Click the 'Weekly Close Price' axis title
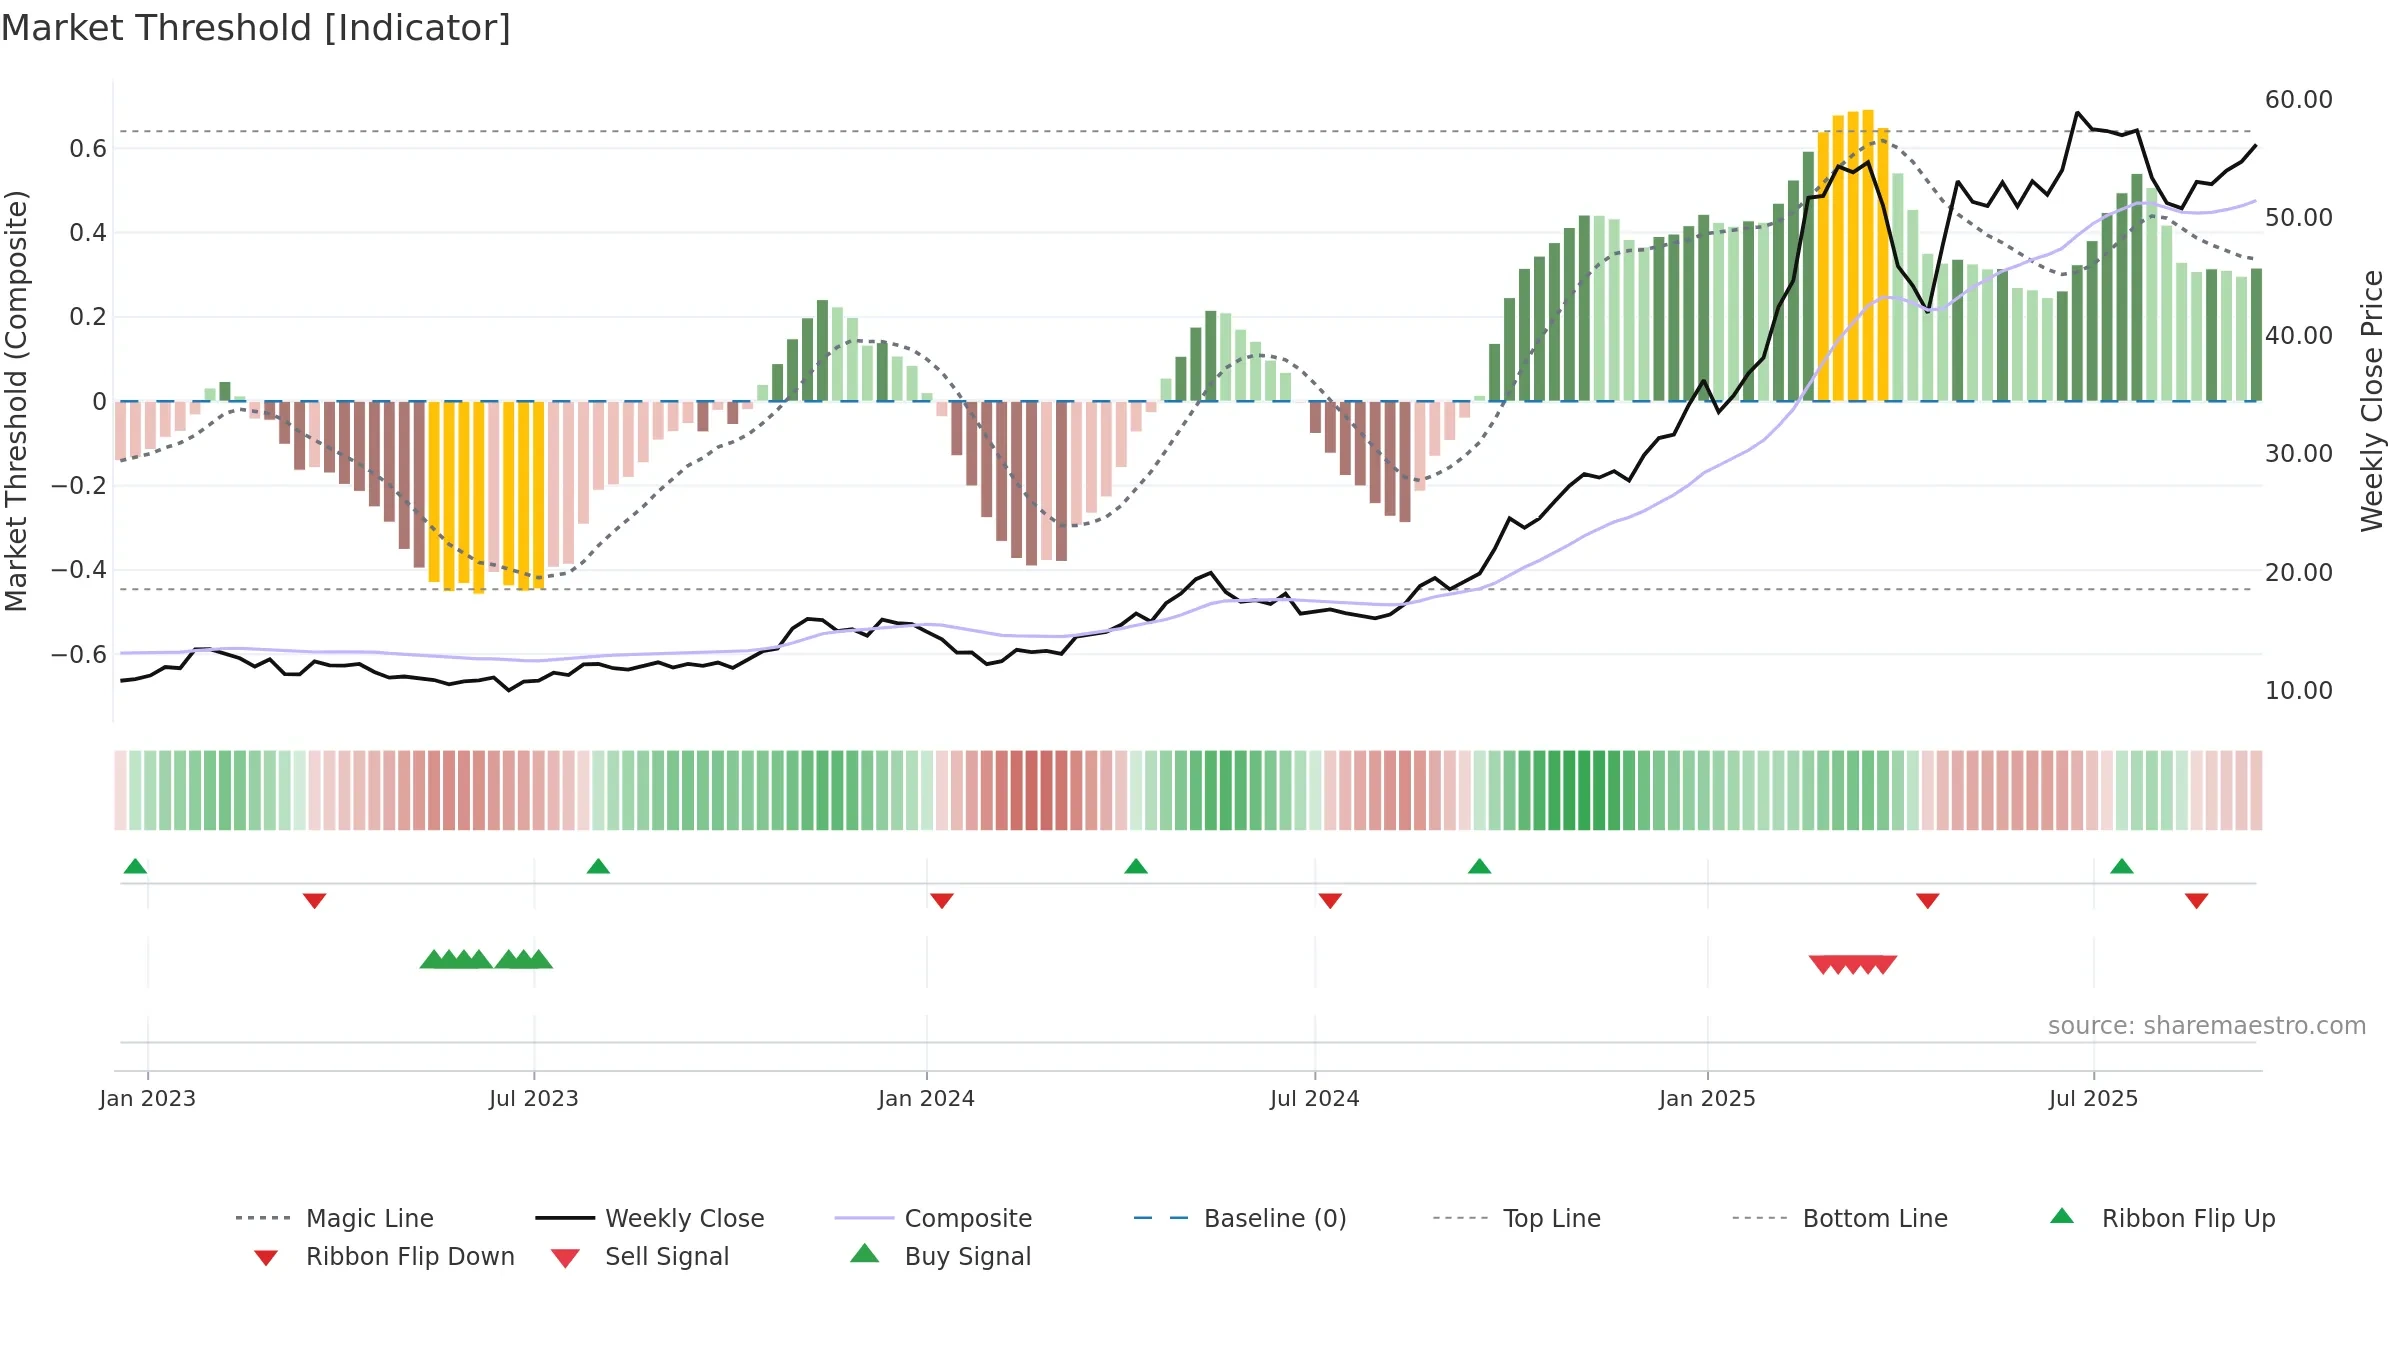This screenshot has width=2400, height=1350. [x=2373, y=401]
